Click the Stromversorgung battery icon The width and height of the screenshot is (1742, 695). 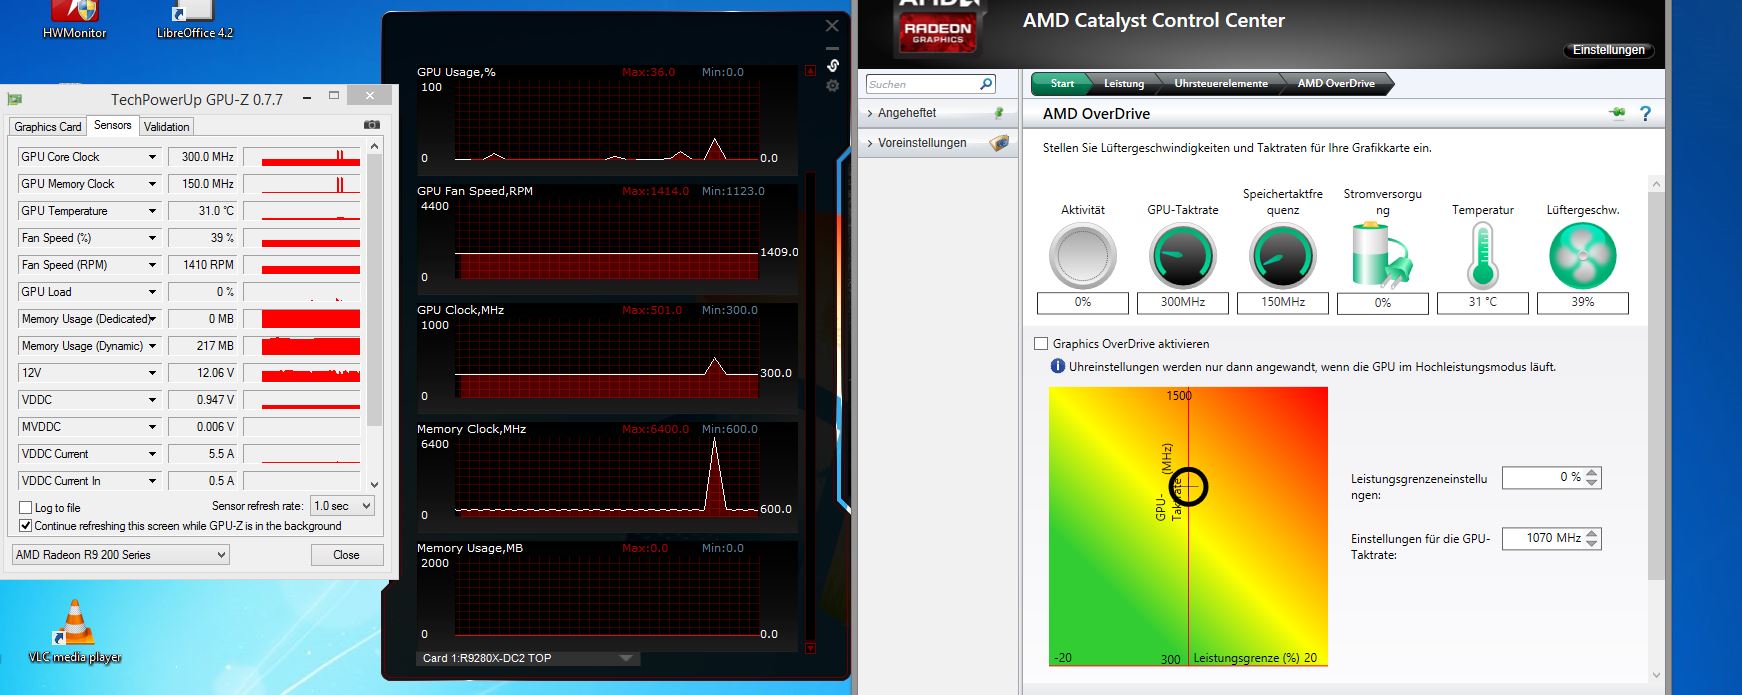pyautogui.click(x=1381, y=256)
